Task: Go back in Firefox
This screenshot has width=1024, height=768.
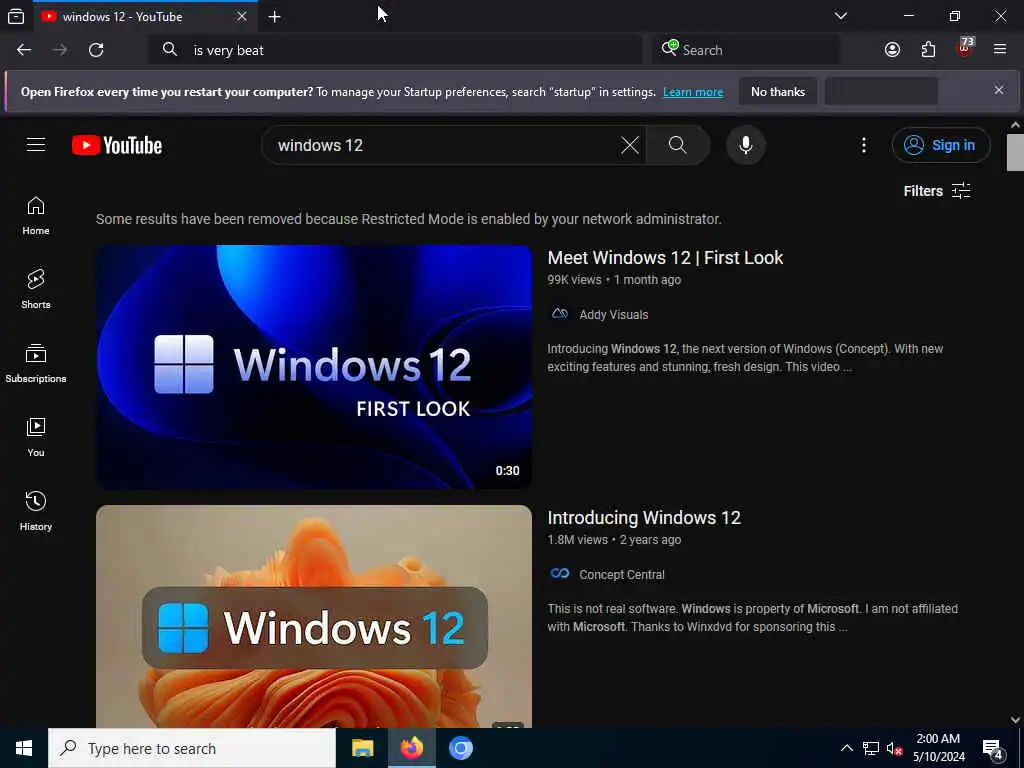Action: click(24, 50)
